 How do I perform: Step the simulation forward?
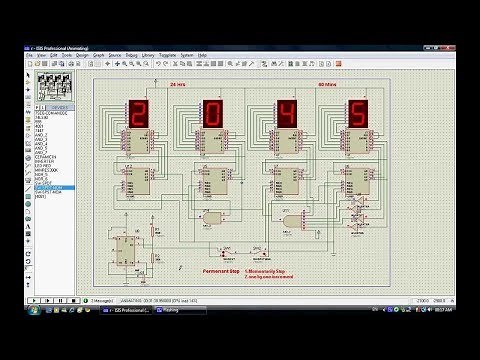point(47,300)
